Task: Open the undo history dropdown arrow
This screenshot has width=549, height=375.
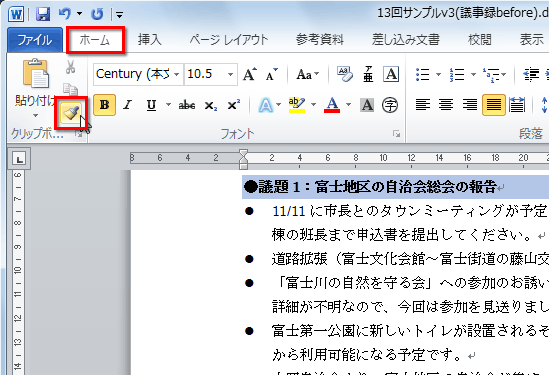Action: 79,14
